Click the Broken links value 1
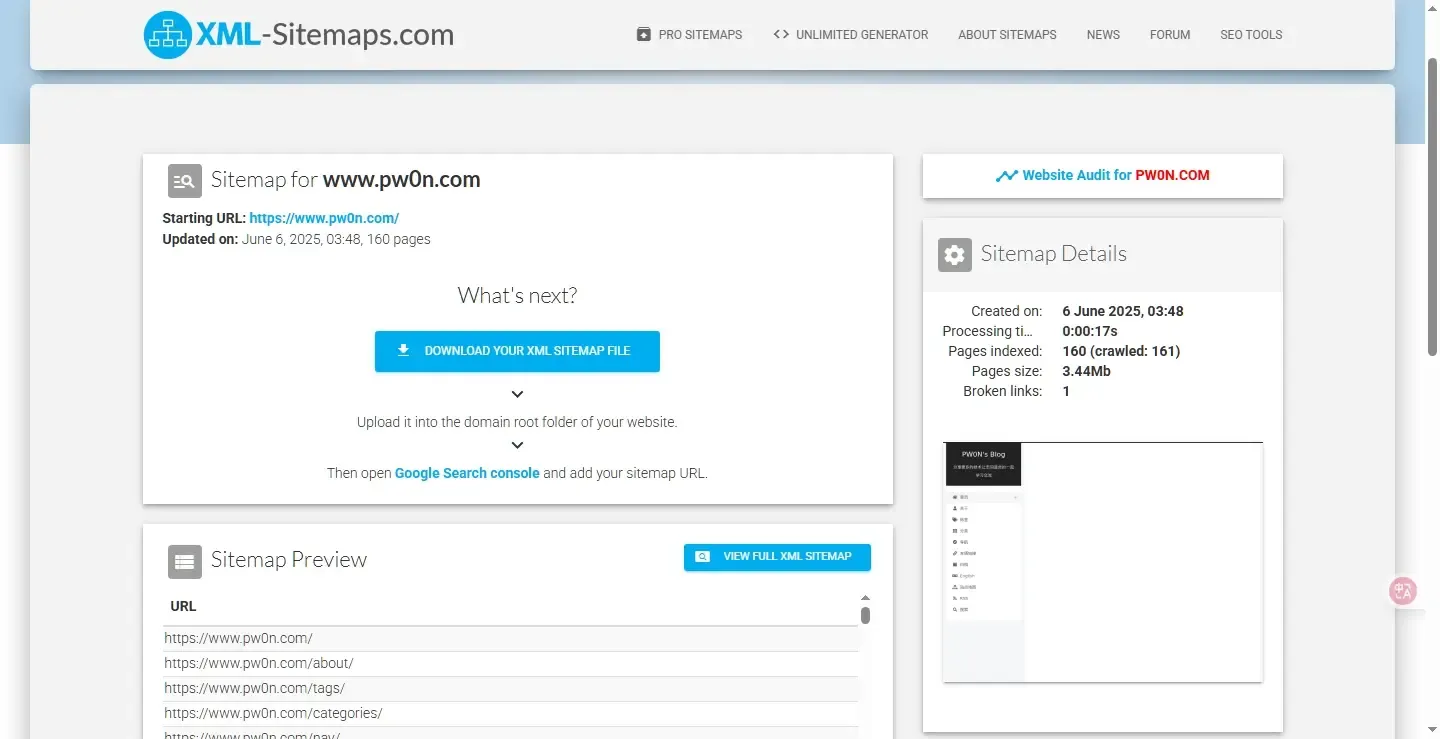 1066,391
